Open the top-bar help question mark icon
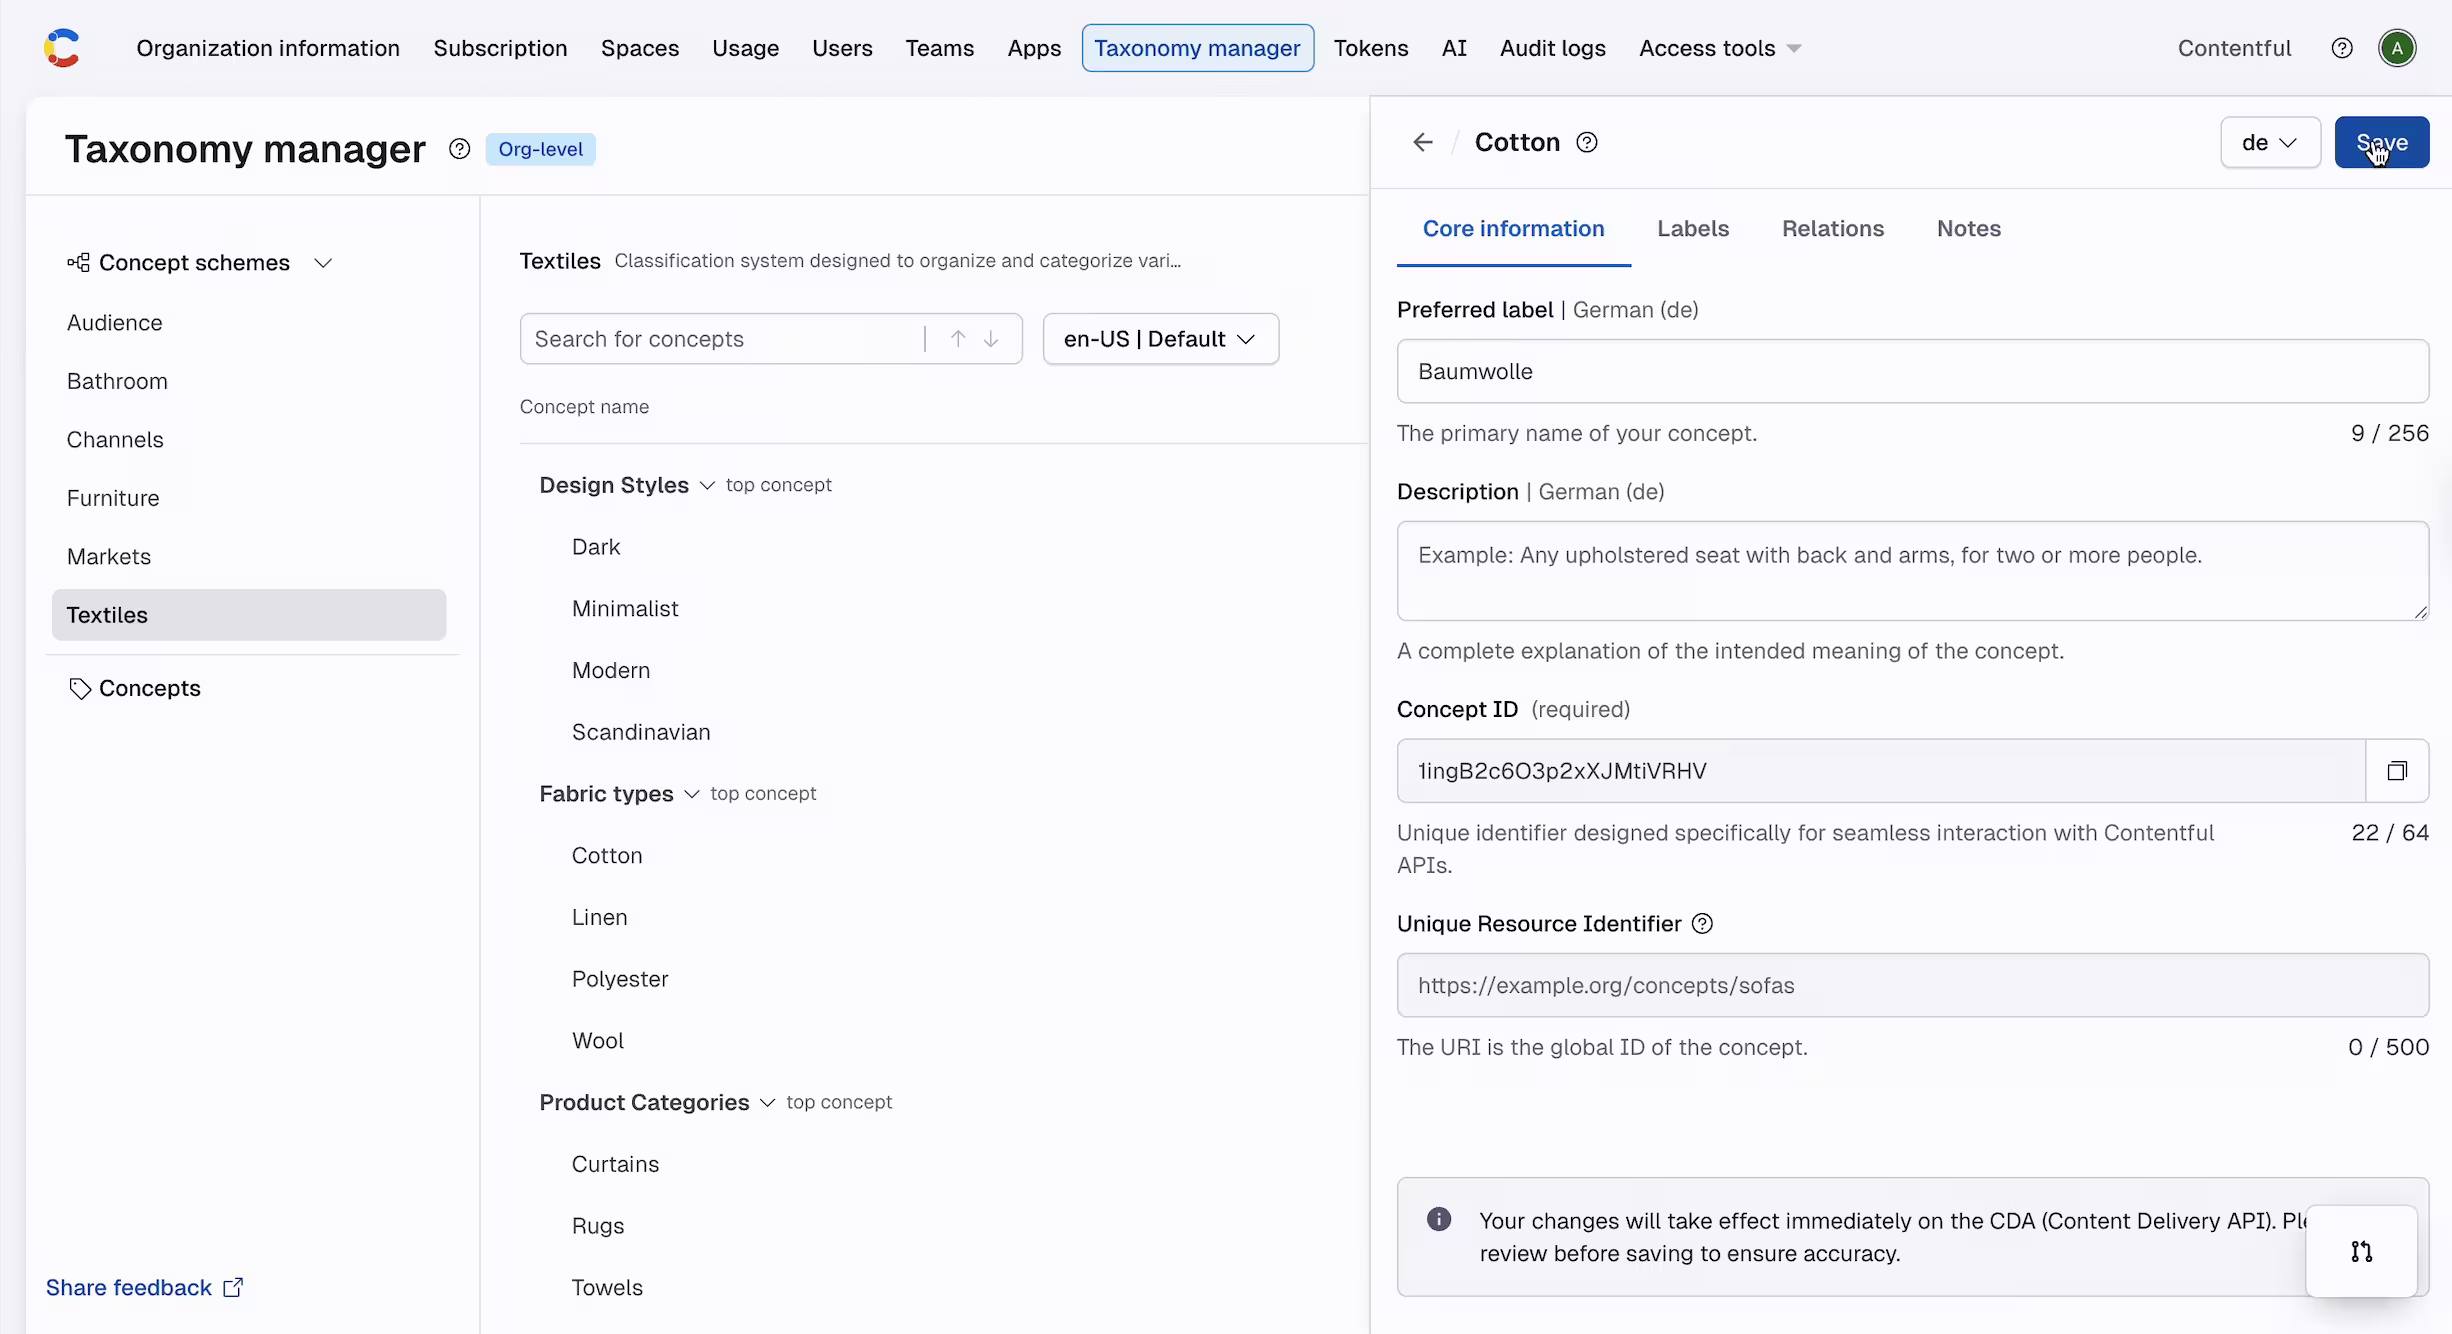This screenshot has width=2452, height=1334. click(2342, 48)
